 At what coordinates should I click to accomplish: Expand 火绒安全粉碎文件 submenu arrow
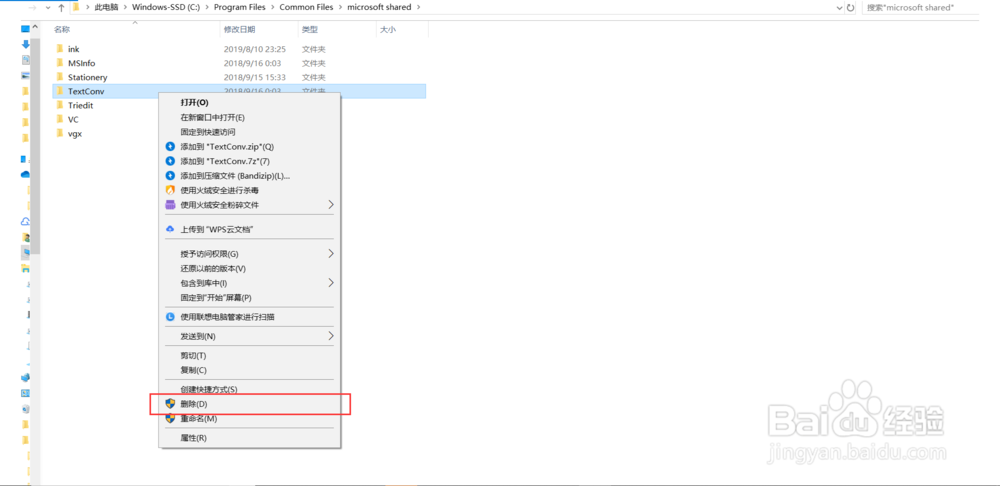coord(331,205)
